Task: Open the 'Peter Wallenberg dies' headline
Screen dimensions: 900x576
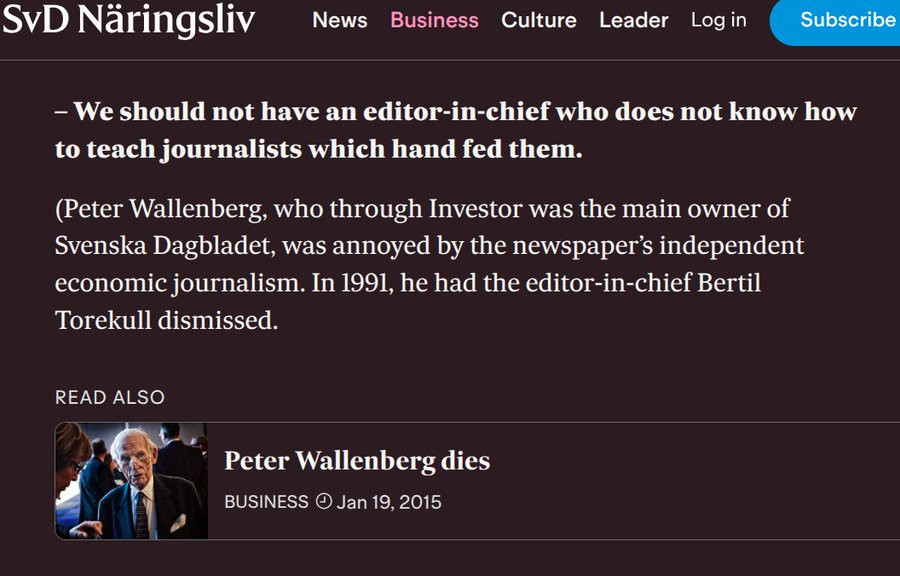Action: 357,461
